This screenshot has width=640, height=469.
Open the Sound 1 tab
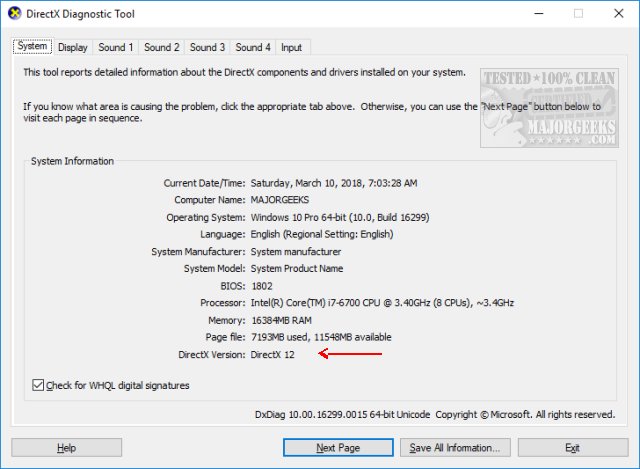[x=116, y=47]
